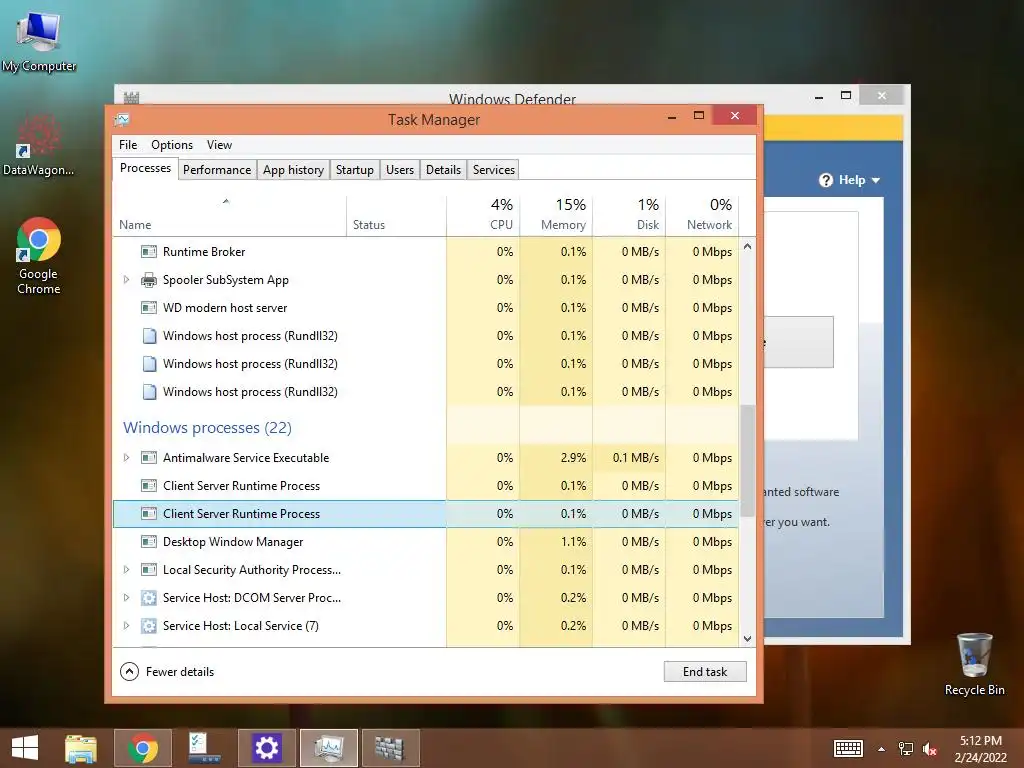Click the Service Host: DCOM gear icon
Screen dimensions: 1024x768
pos(149,598)
